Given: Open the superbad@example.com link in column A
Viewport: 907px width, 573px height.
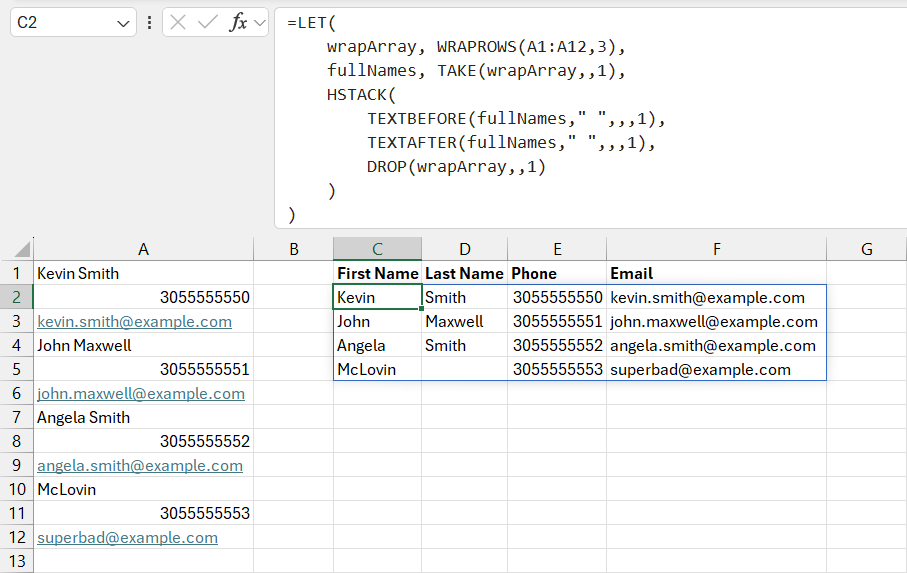Looking at the screenshot, I should pos(127,538).
